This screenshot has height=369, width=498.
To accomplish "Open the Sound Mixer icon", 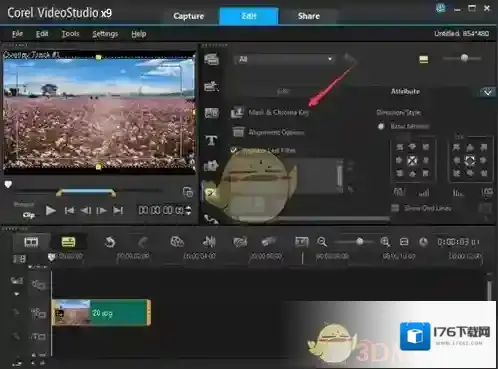I will pyautogui.click(x=209, y=241).
